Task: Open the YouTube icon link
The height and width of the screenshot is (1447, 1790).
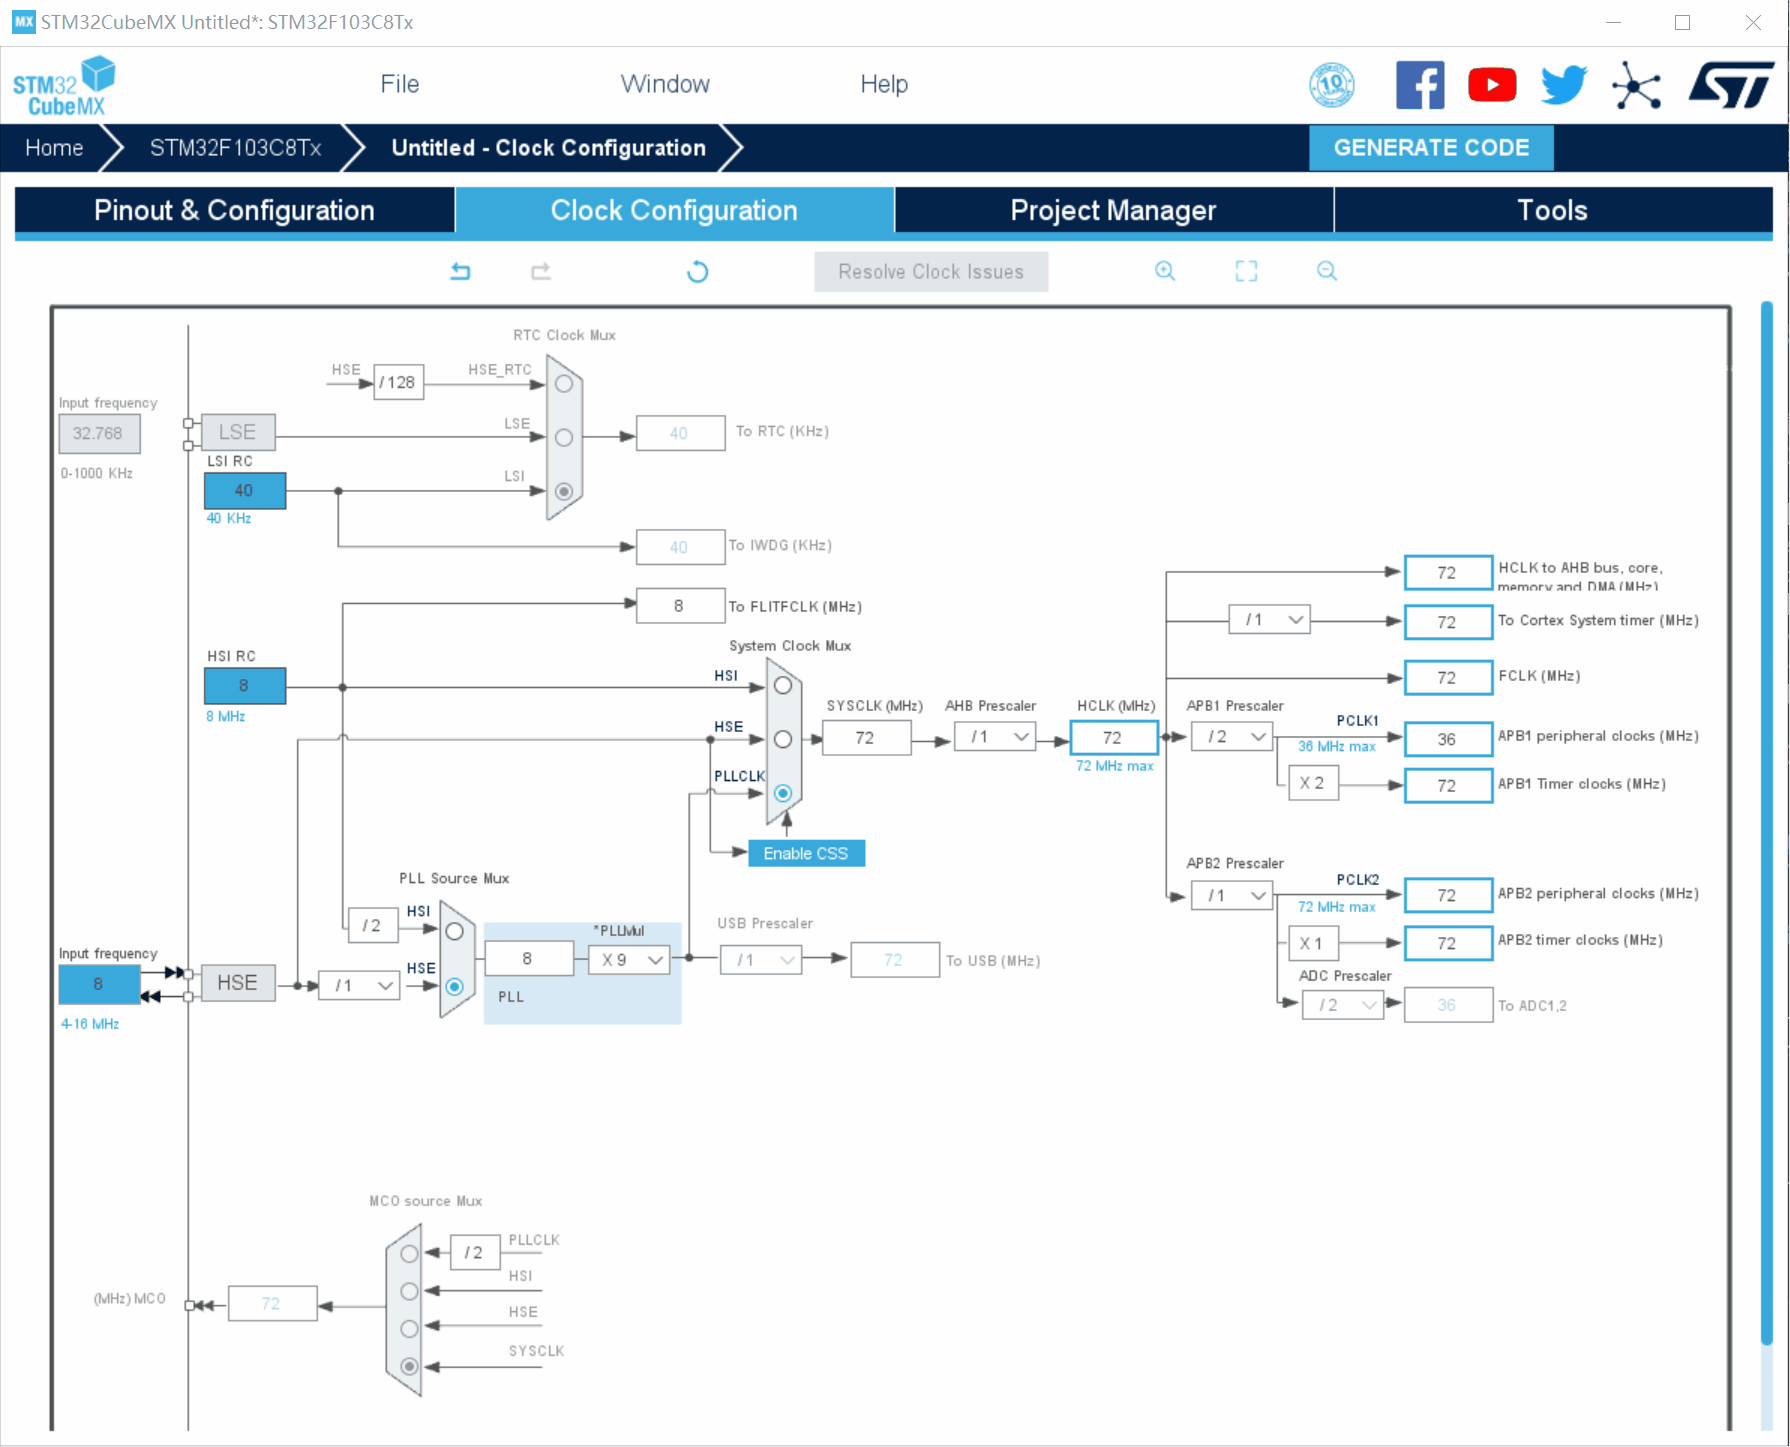Action: coord(1492,85)
